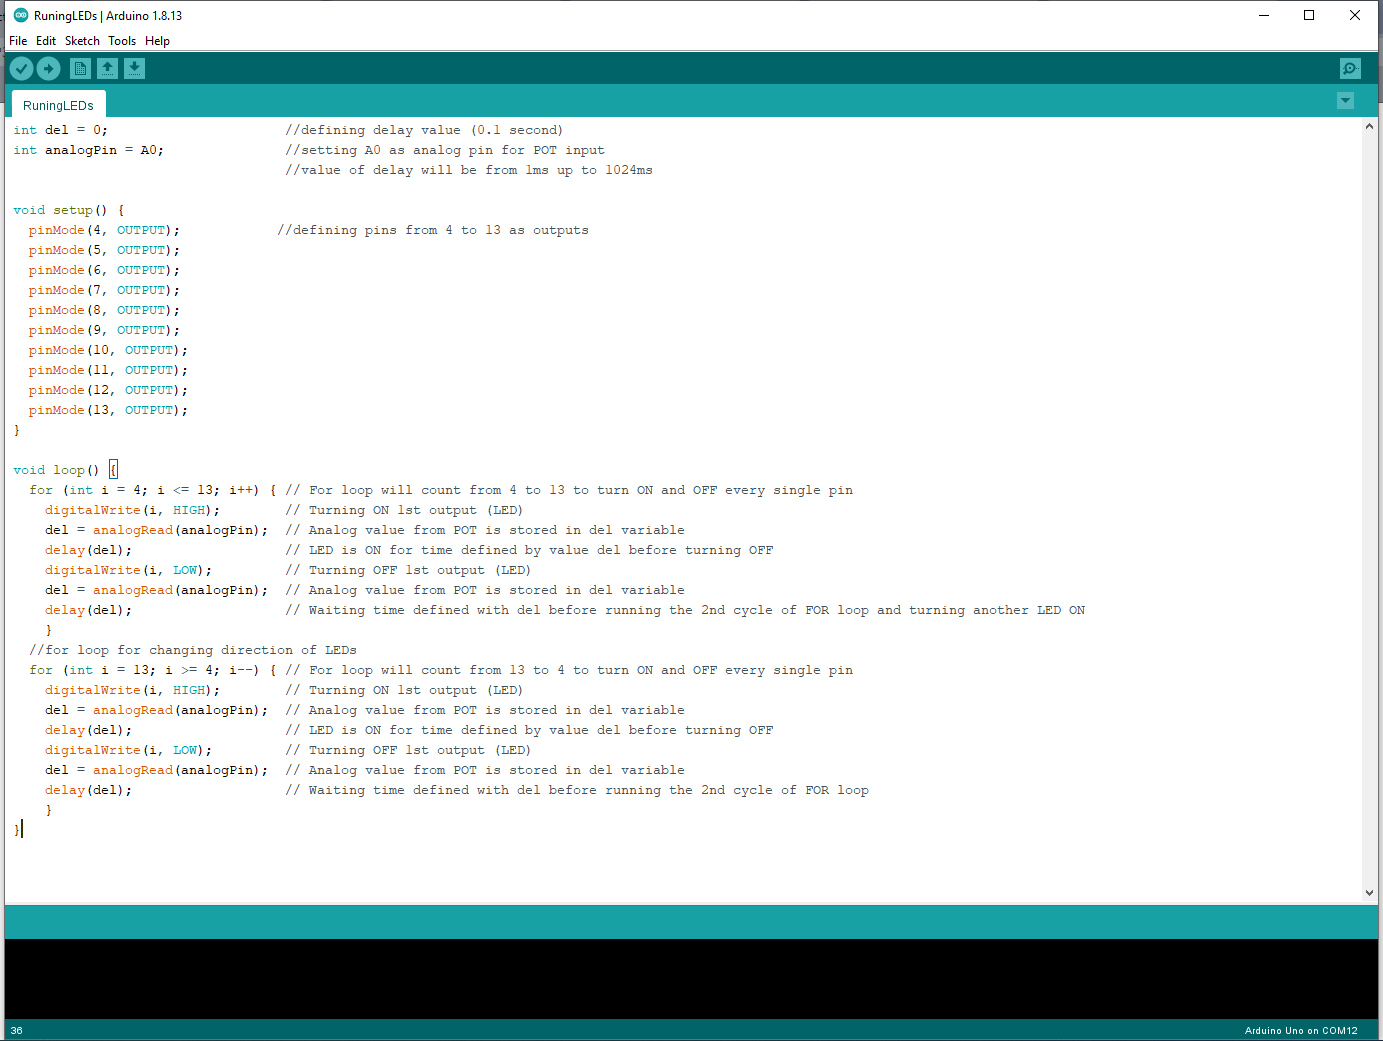This screenshot has width=1383, height=1041.
Task: Minimize the Arduino IDE window
Action: click(x=1264, y=15)
